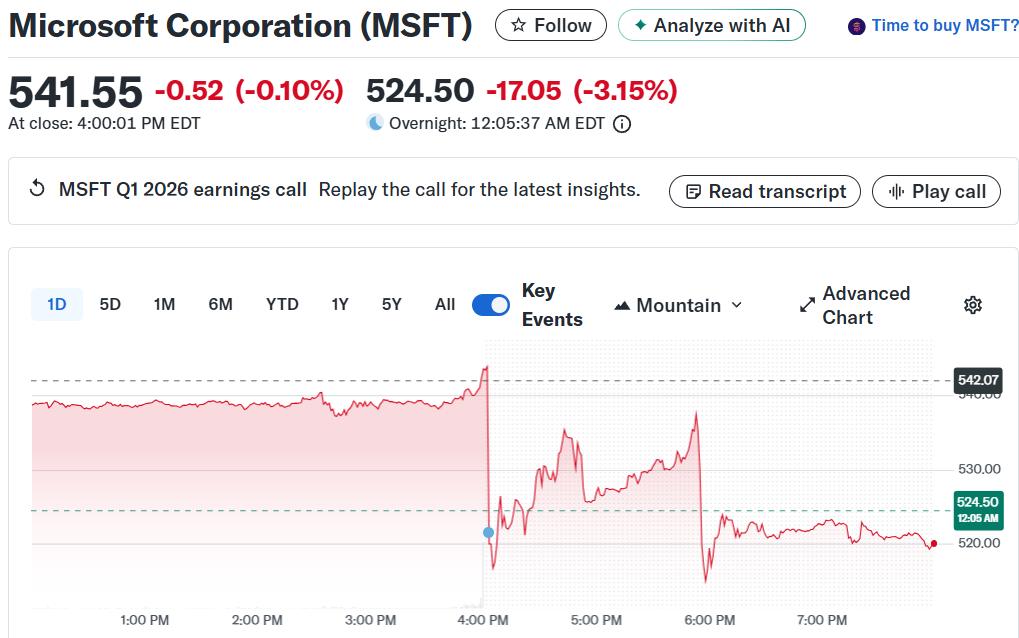The image size is (1019, 638).
Task: Select the All time range
Action: coord(444,304)
